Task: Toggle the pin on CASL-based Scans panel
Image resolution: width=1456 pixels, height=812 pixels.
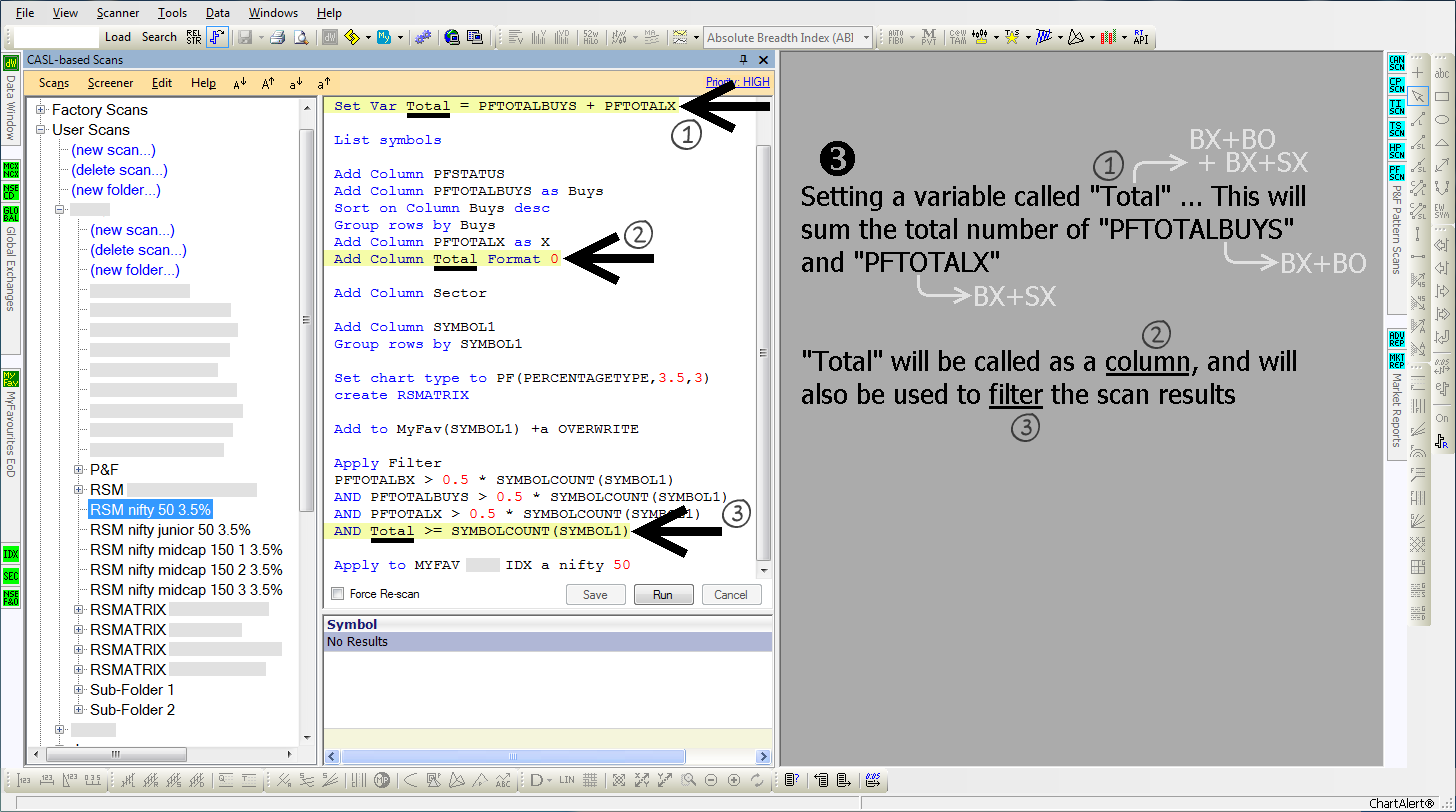Action: pyautogui.click(x=744, y=60)
